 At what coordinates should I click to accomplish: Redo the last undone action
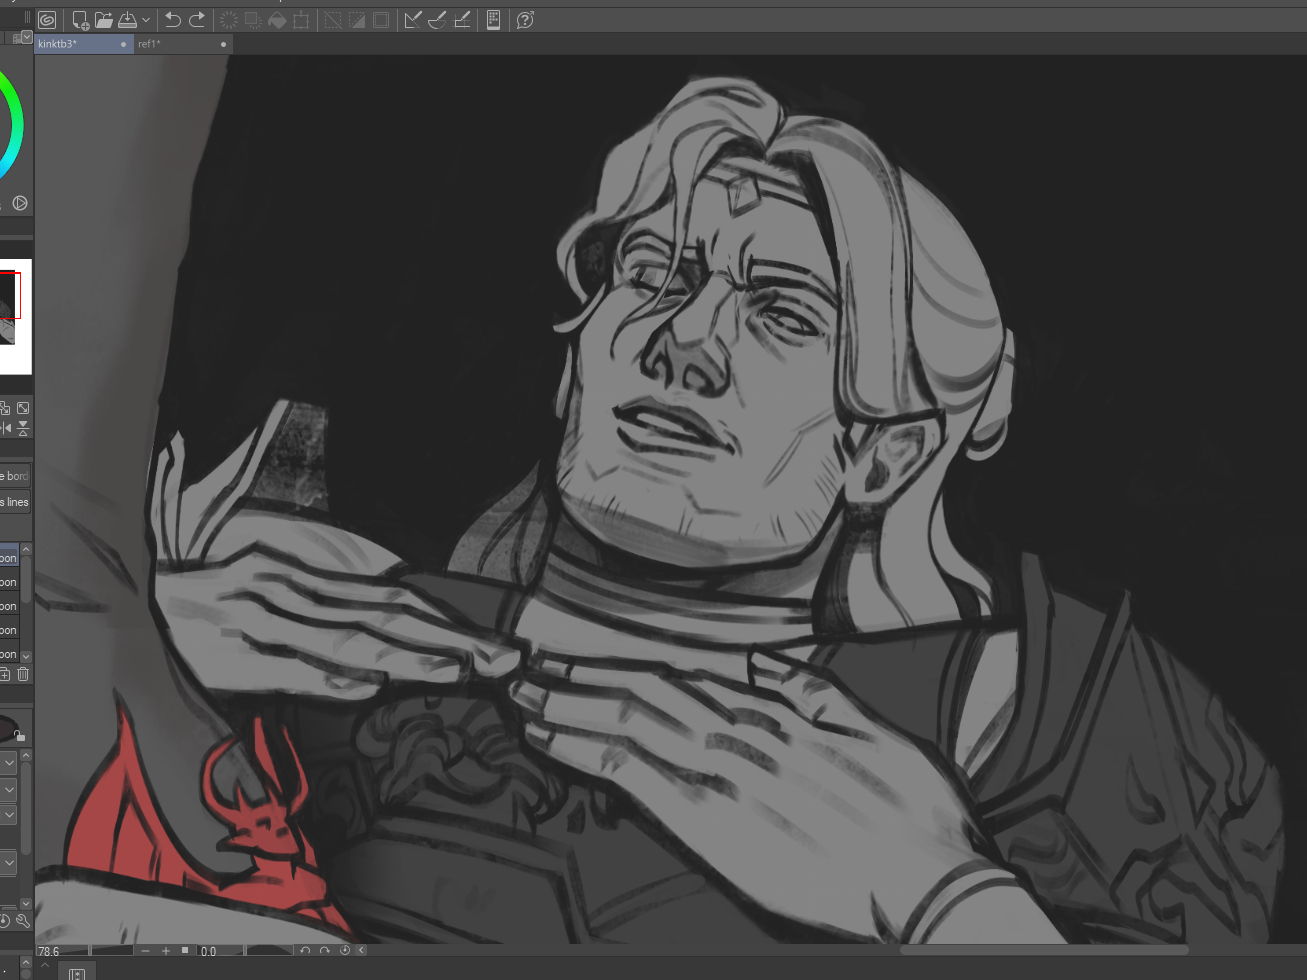tap(197, 20)
